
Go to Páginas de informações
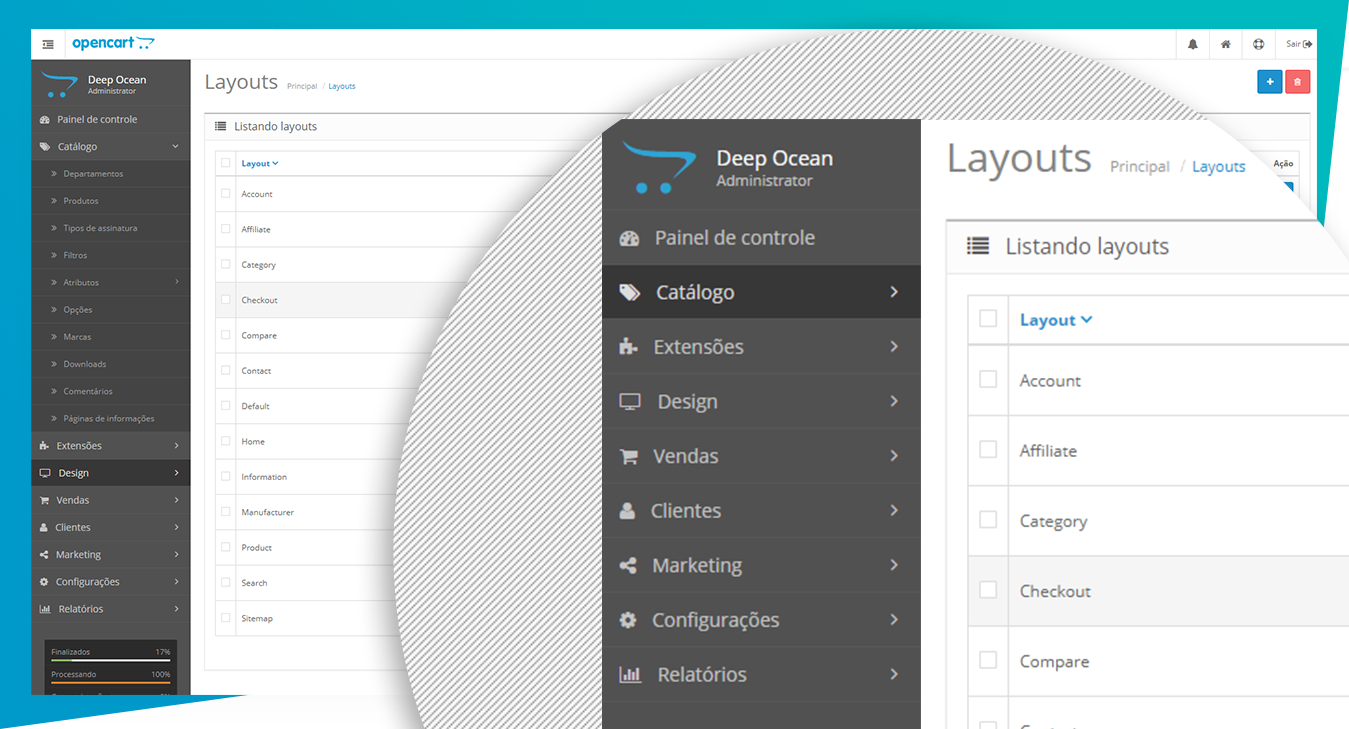(x=108, y=418)
